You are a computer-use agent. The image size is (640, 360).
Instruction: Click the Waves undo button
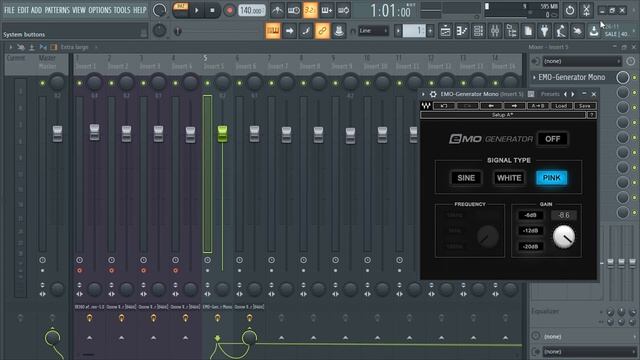(444, 106)
